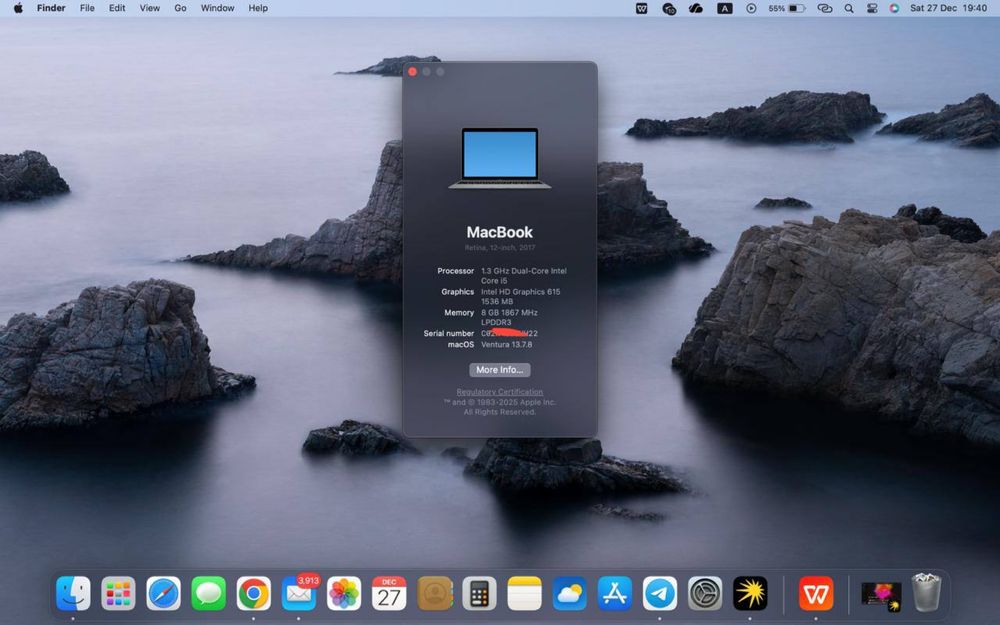Open the View menu
This screenshot has height=625, width=1000.
pyautogui.click(x=150, y=8)
